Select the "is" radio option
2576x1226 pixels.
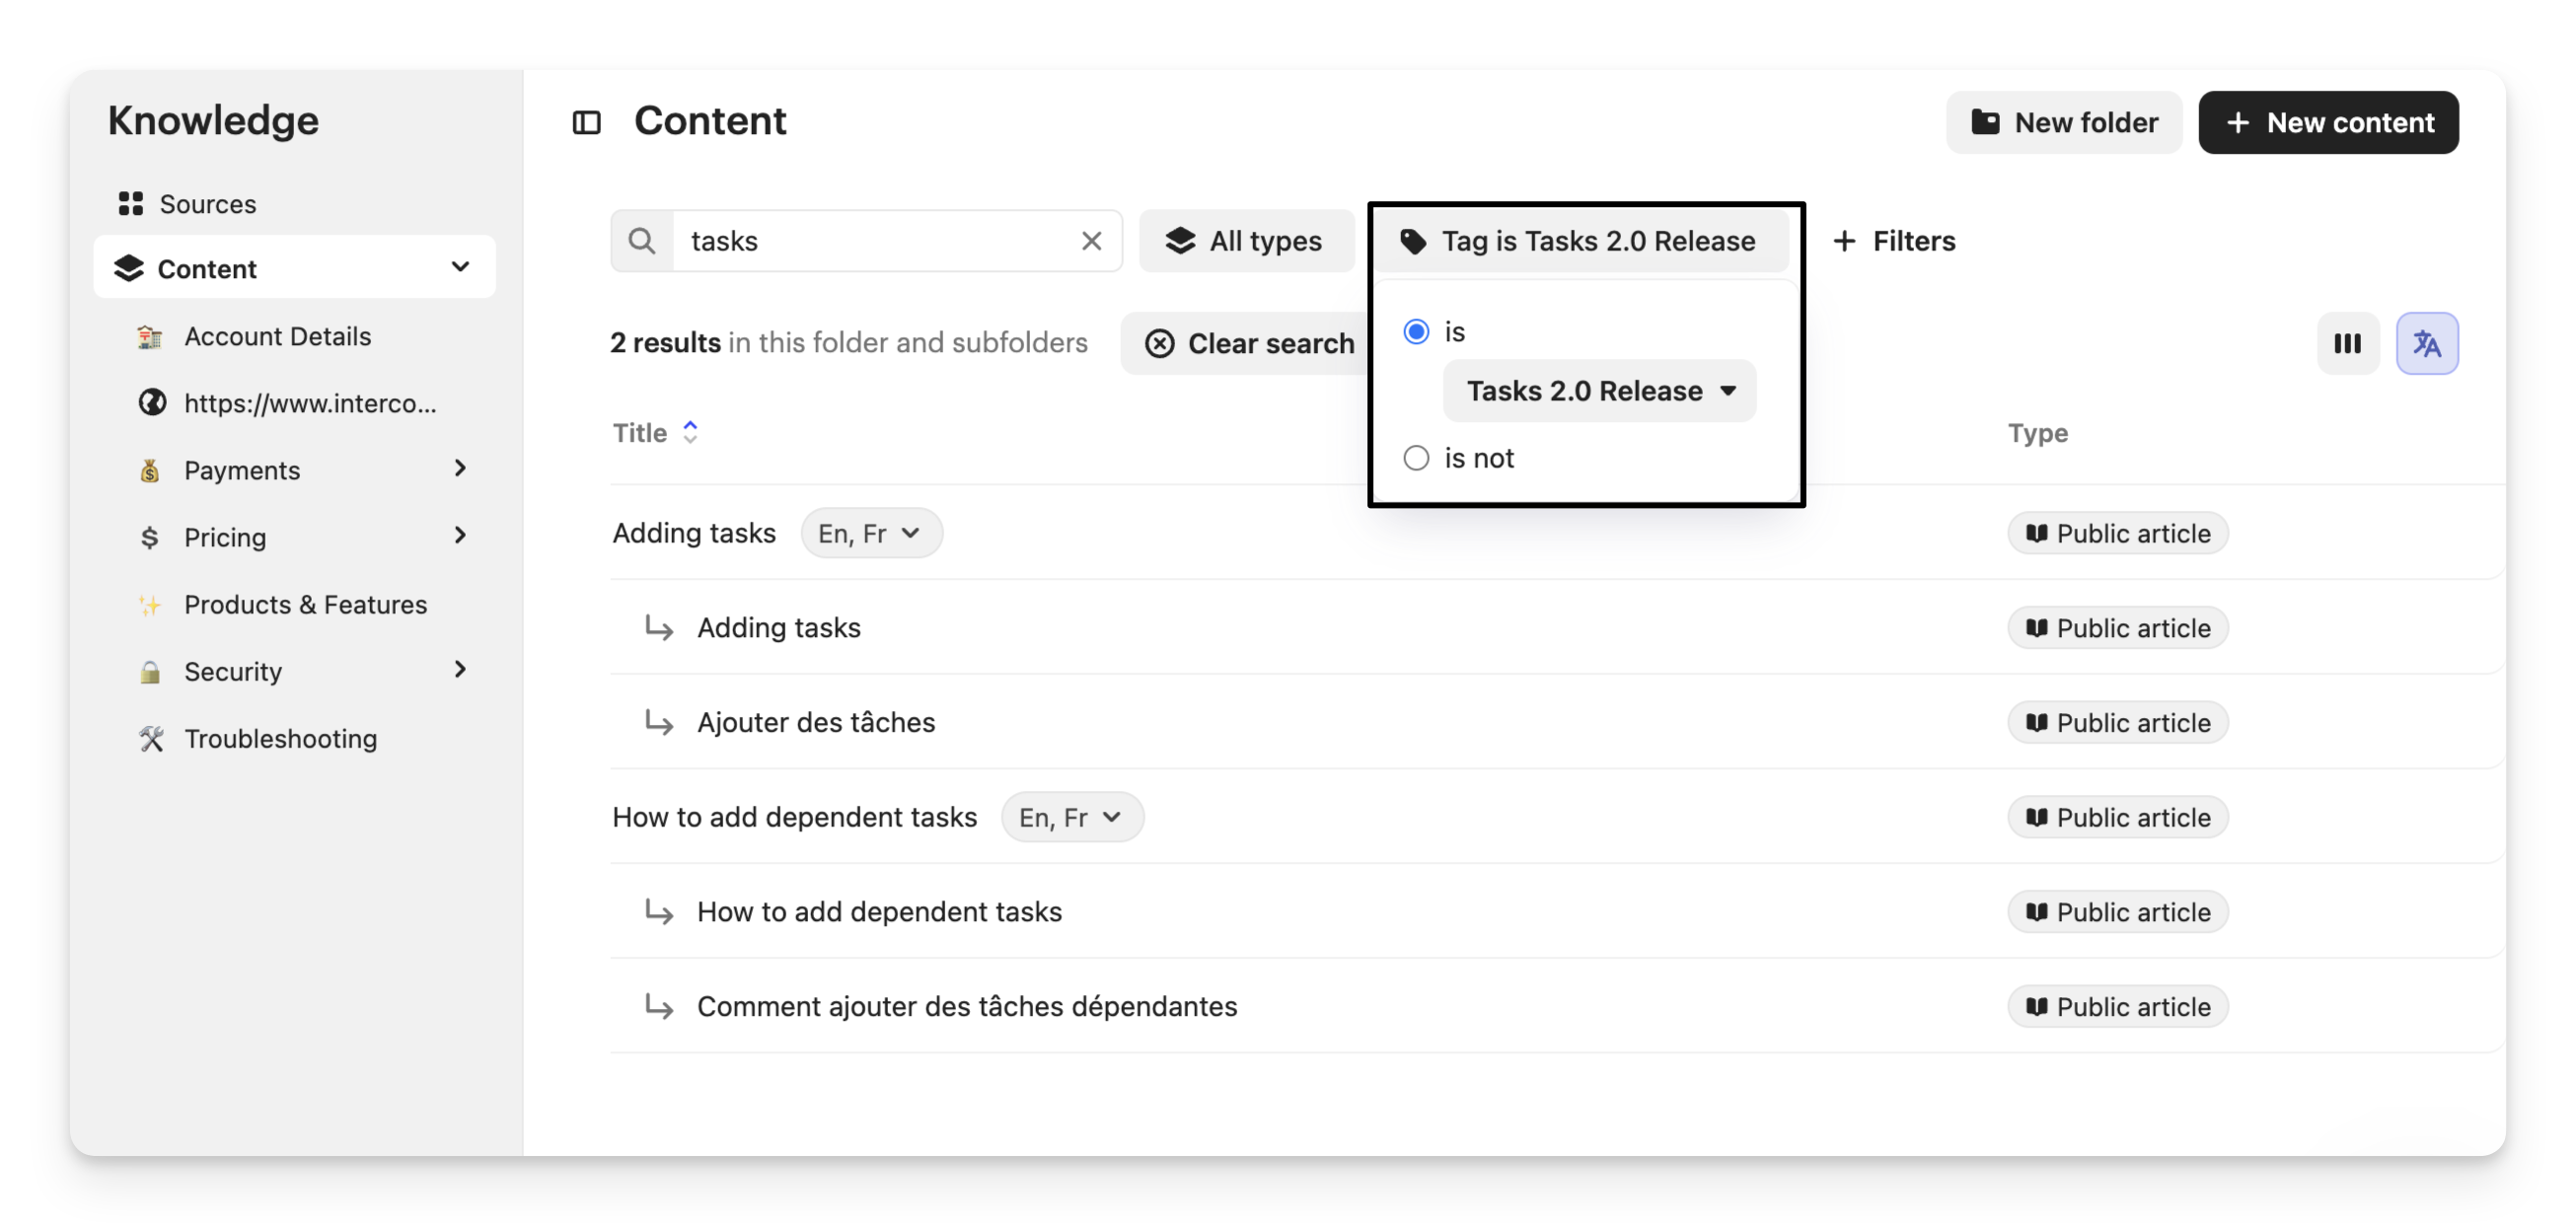(1415, 331)
